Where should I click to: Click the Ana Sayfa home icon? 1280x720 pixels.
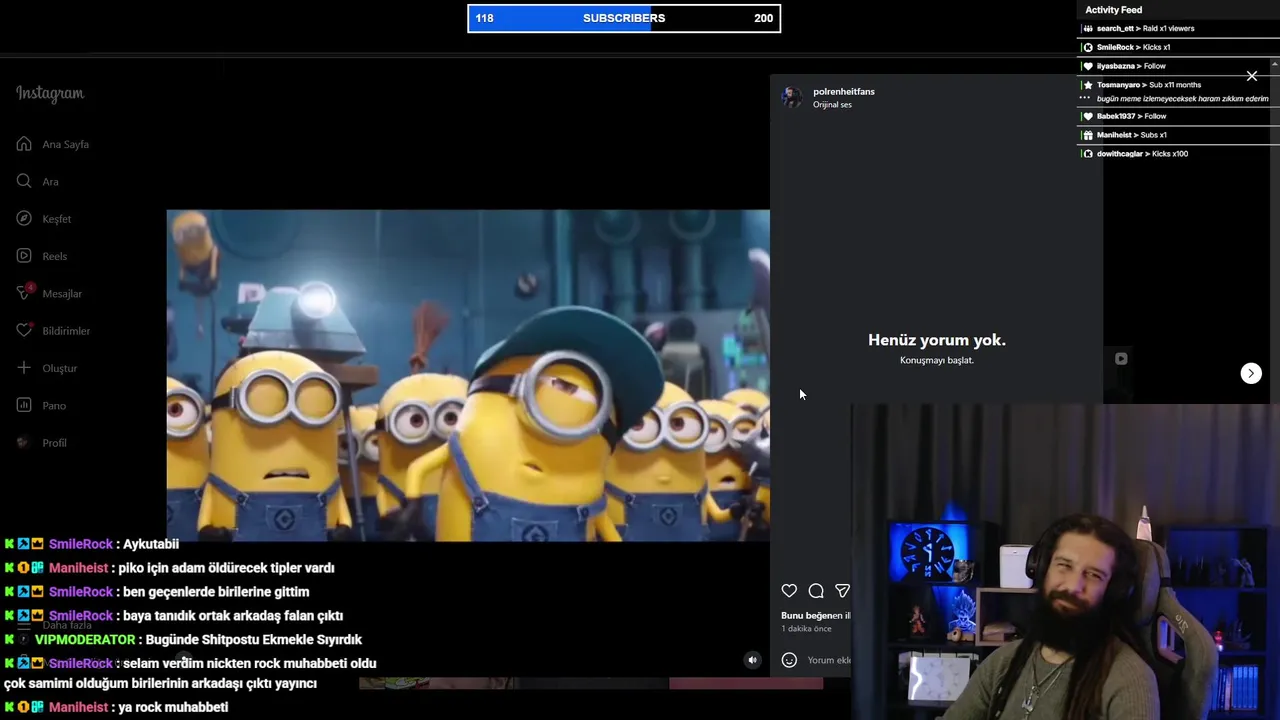click(x=24, y=144)
